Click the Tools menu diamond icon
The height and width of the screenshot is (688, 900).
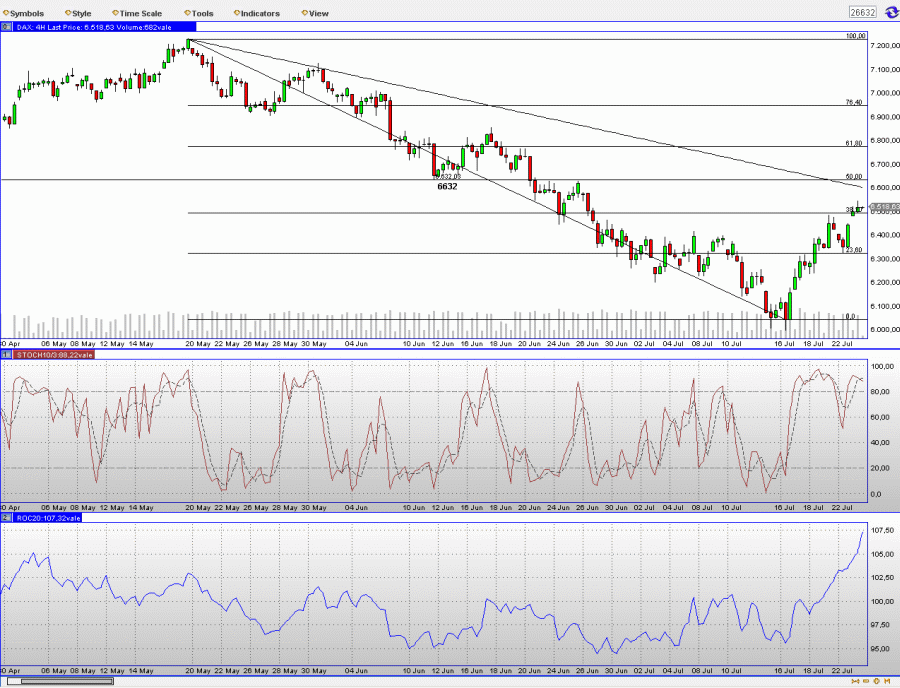188,13
